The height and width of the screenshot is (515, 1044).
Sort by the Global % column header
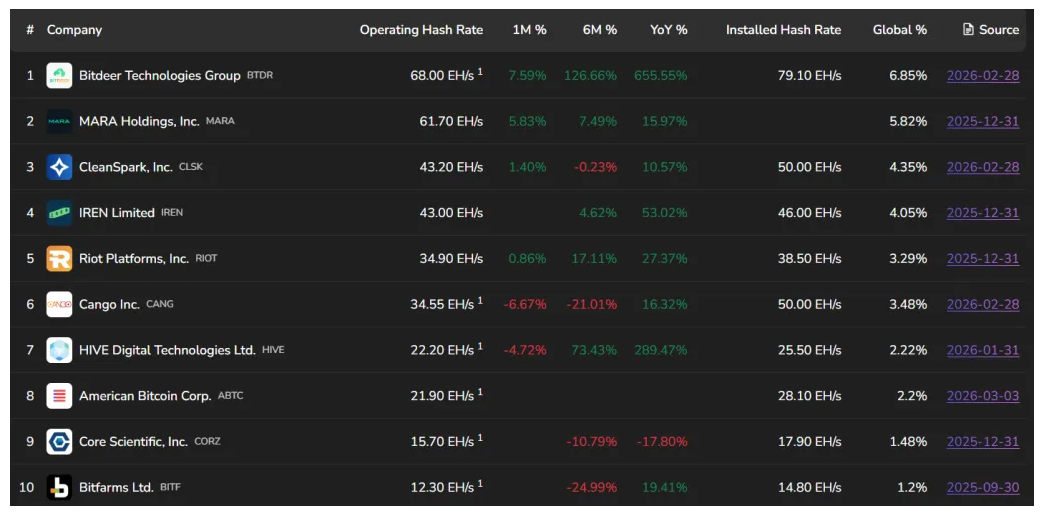[900, 30]
